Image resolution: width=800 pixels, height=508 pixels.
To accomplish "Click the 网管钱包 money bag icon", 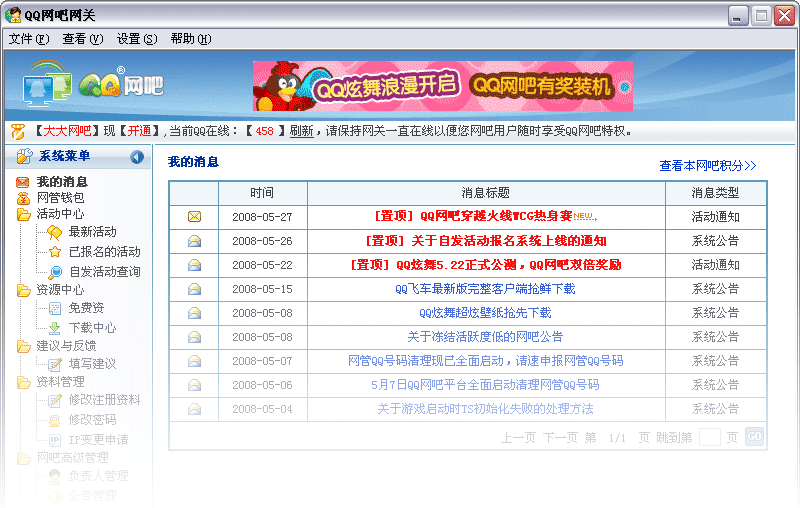I will [x=23, y=198].
